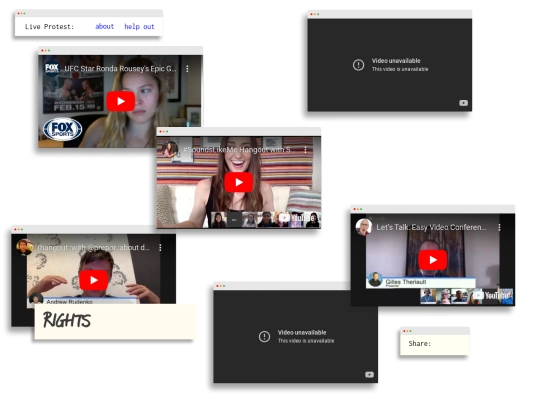Click the Share: window
Image resolution: width=540 pixels, height=405 pixels.
(435, 341)
